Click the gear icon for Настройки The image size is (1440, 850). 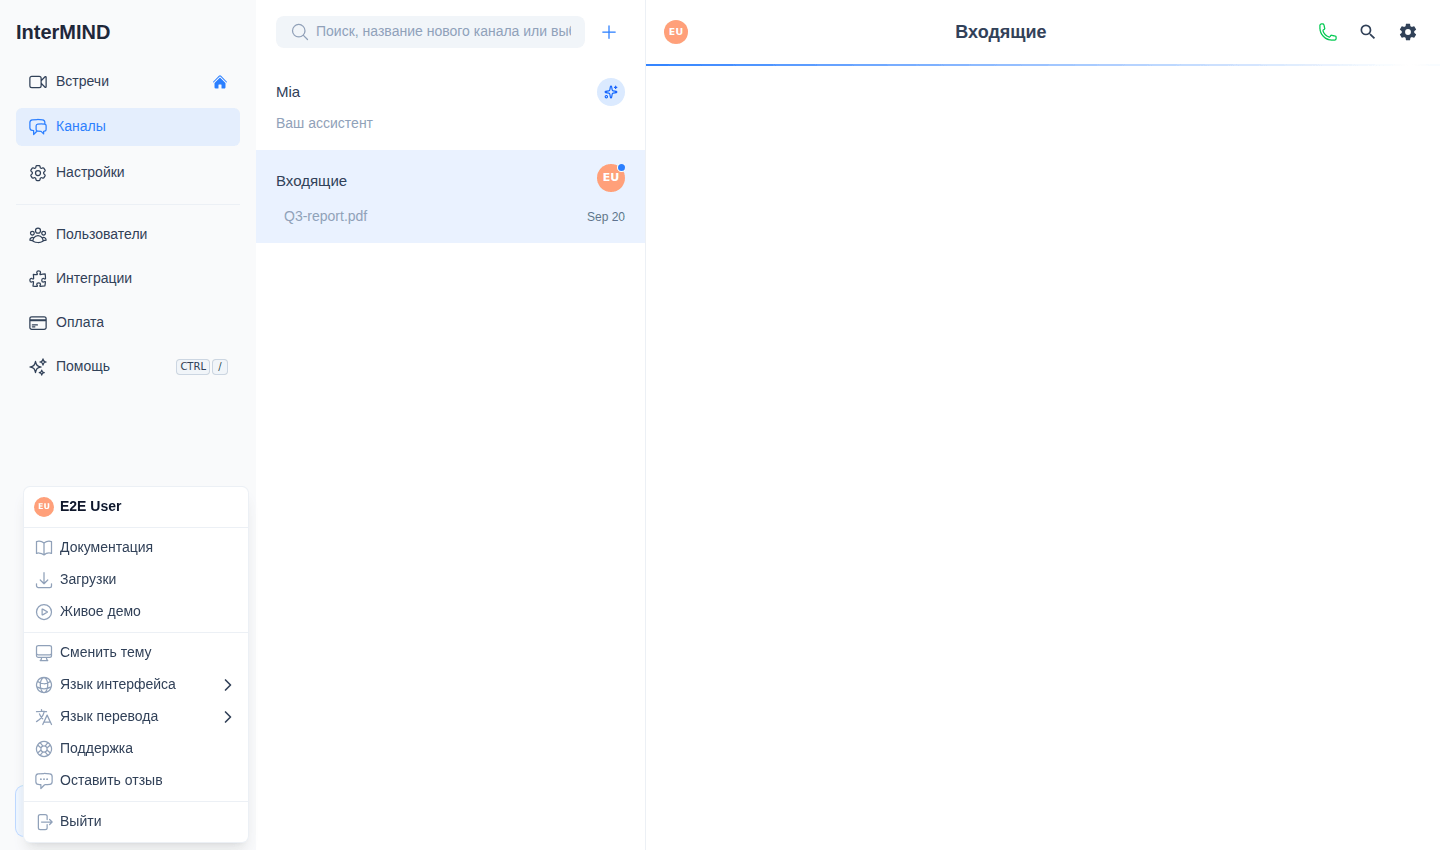(38, 173)
